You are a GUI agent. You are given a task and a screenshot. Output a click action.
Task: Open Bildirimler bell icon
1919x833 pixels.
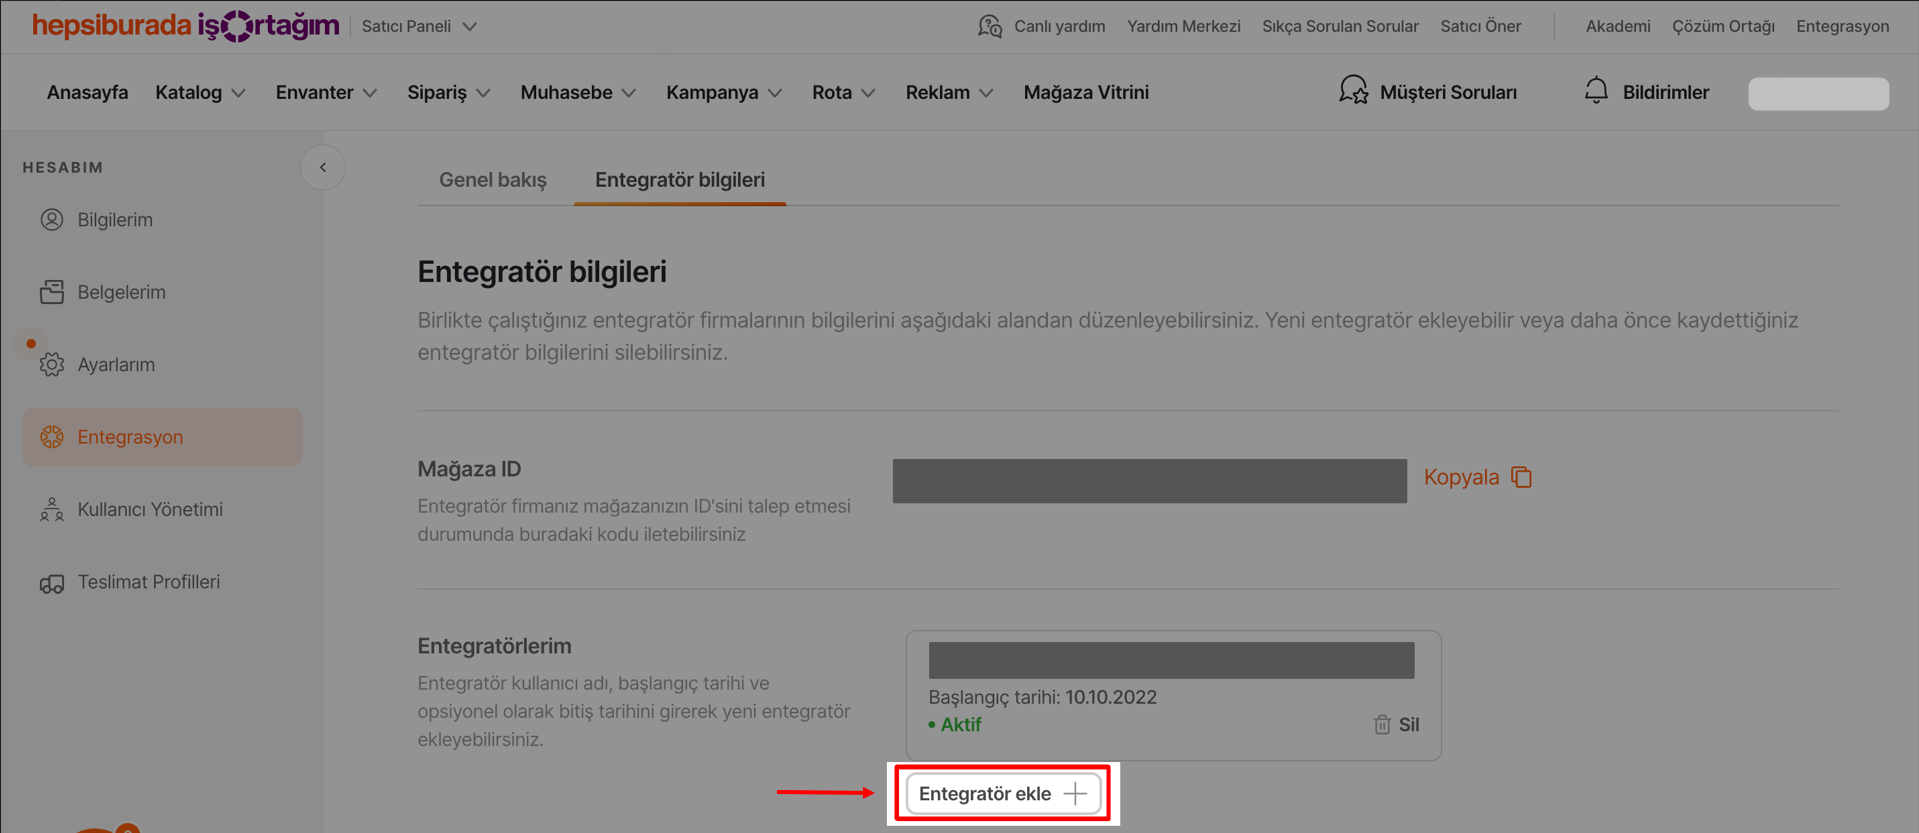click(x=1596, y=91)
